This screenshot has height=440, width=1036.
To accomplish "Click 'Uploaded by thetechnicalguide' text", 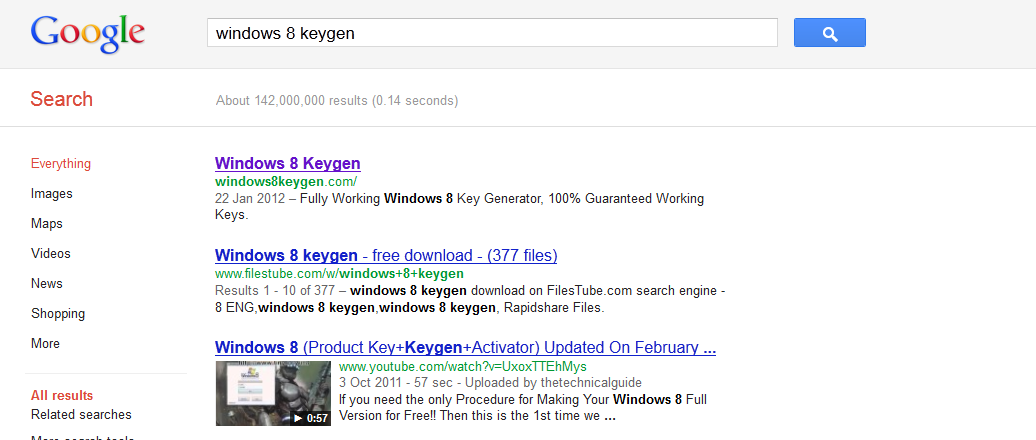I will [553, 383].
